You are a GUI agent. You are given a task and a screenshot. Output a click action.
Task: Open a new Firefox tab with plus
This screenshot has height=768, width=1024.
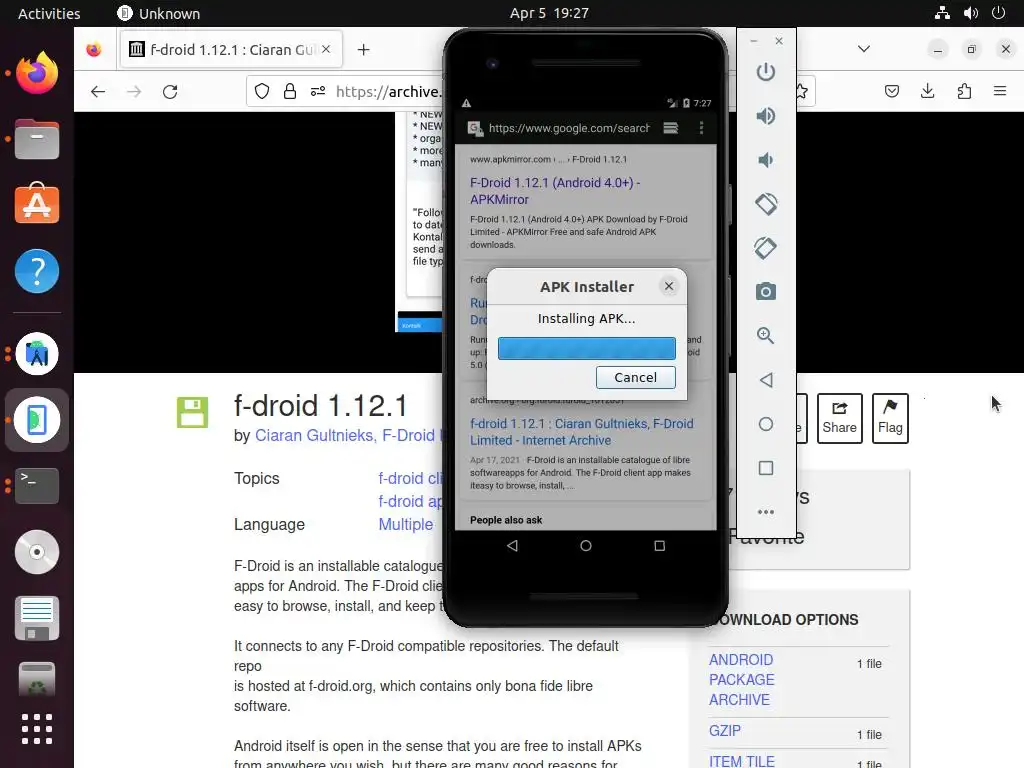[x=364, y=50]
